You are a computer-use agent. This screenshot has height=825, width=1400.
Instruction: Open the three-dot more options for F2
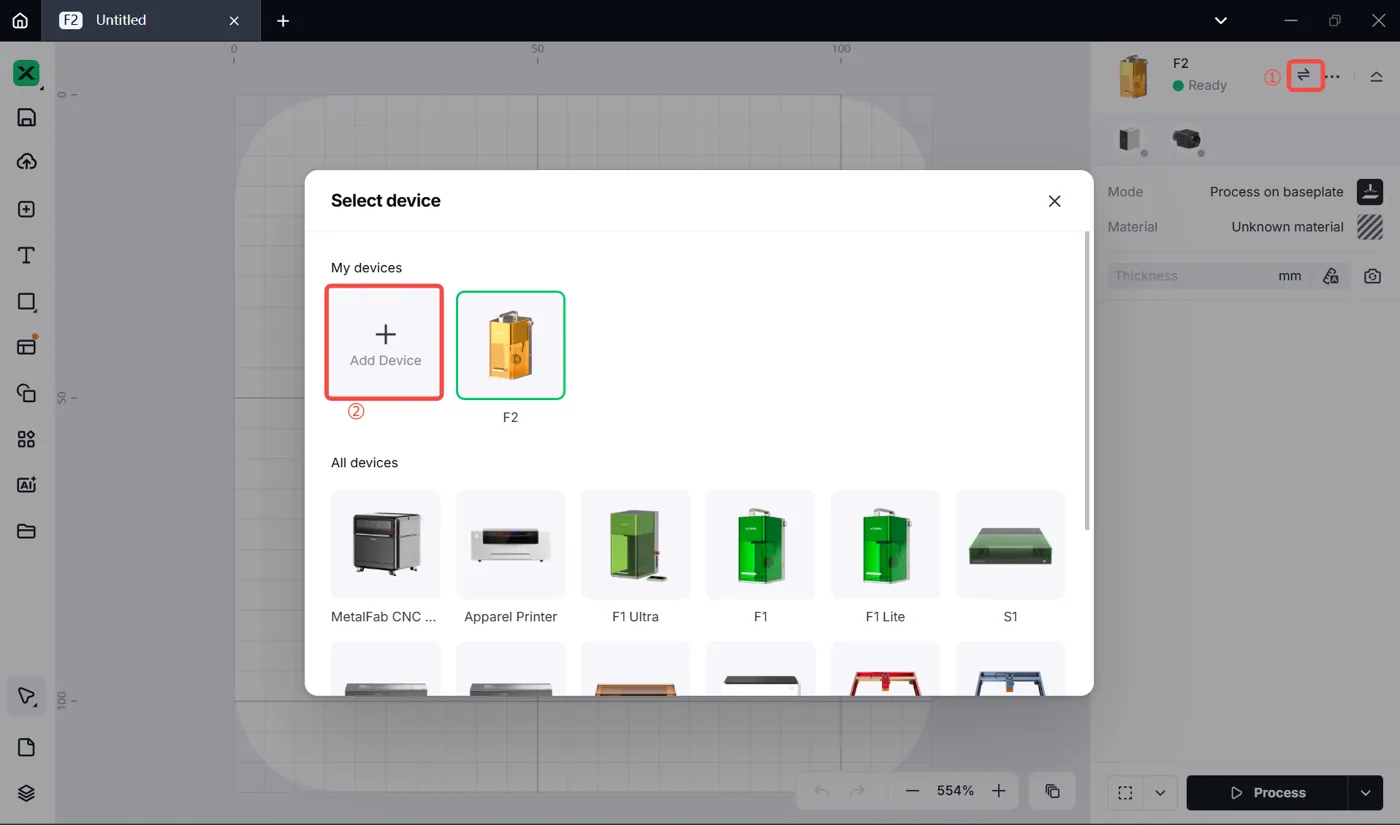point(1332,77)
